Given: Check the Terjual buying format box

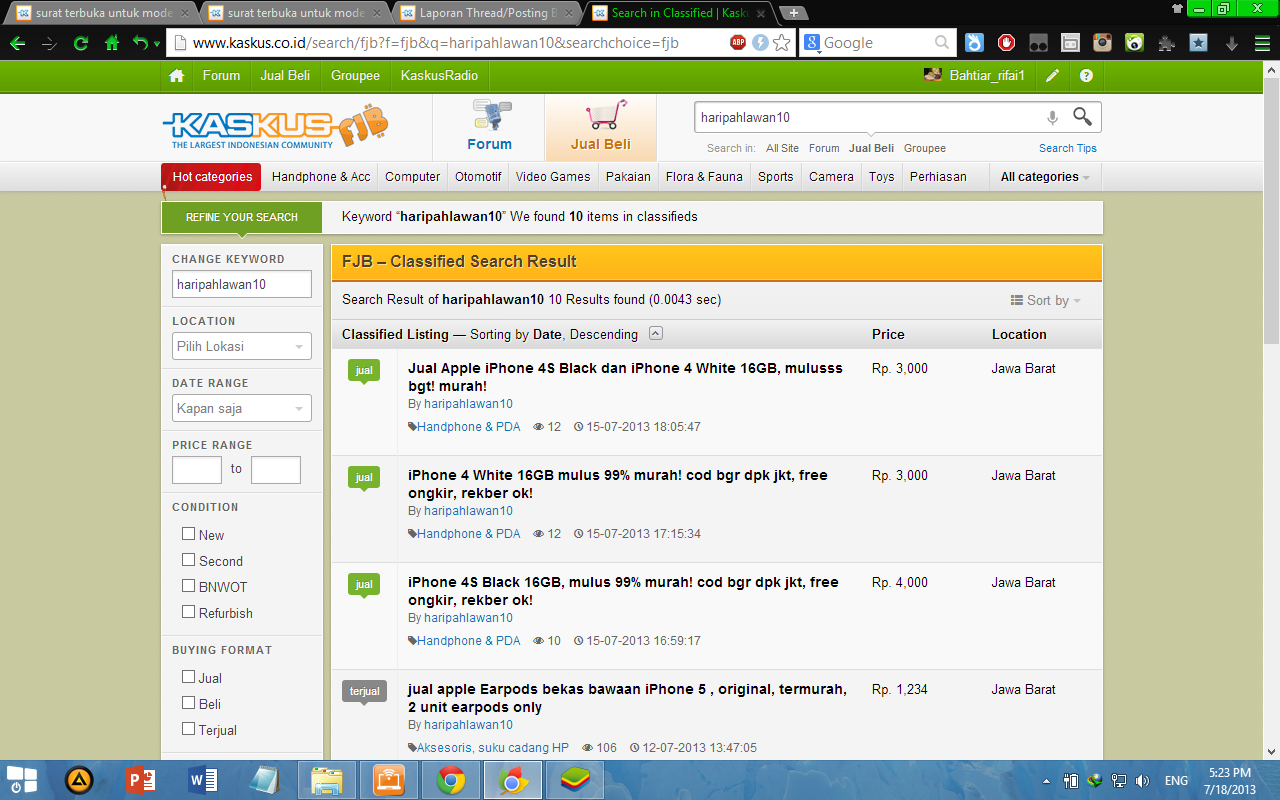Looking at the screenshot, I should click(x=188, y=729).
